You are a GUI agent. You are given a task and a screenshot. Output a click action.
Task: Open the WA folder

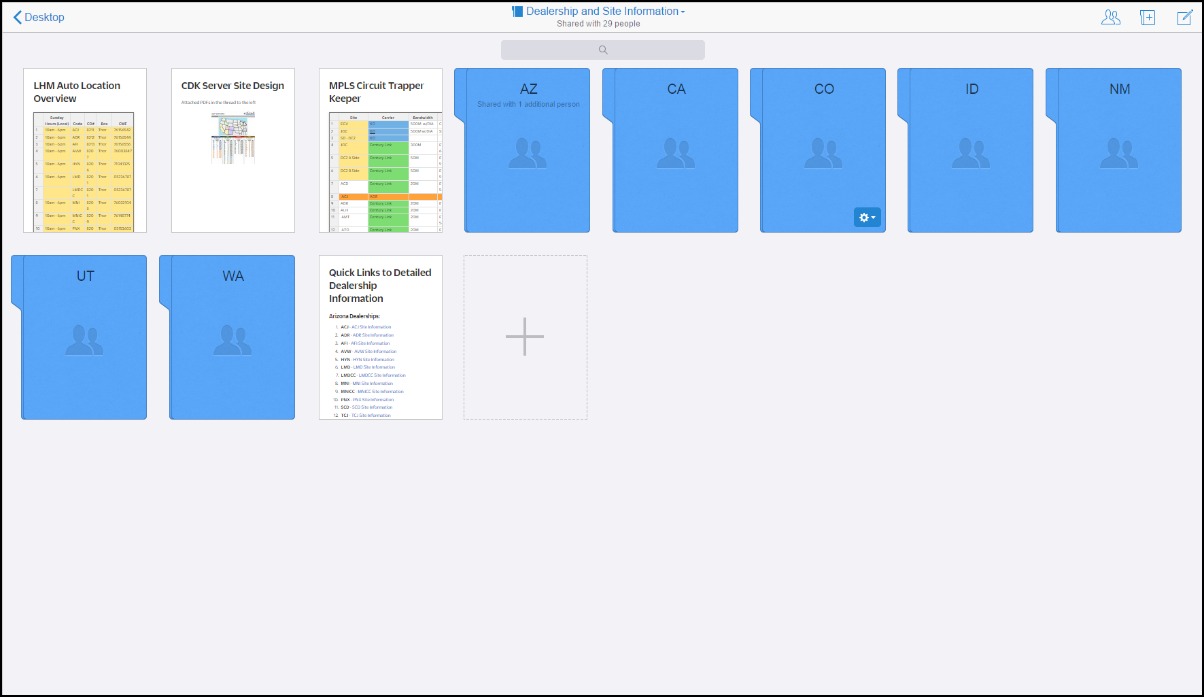click(232, 337)
